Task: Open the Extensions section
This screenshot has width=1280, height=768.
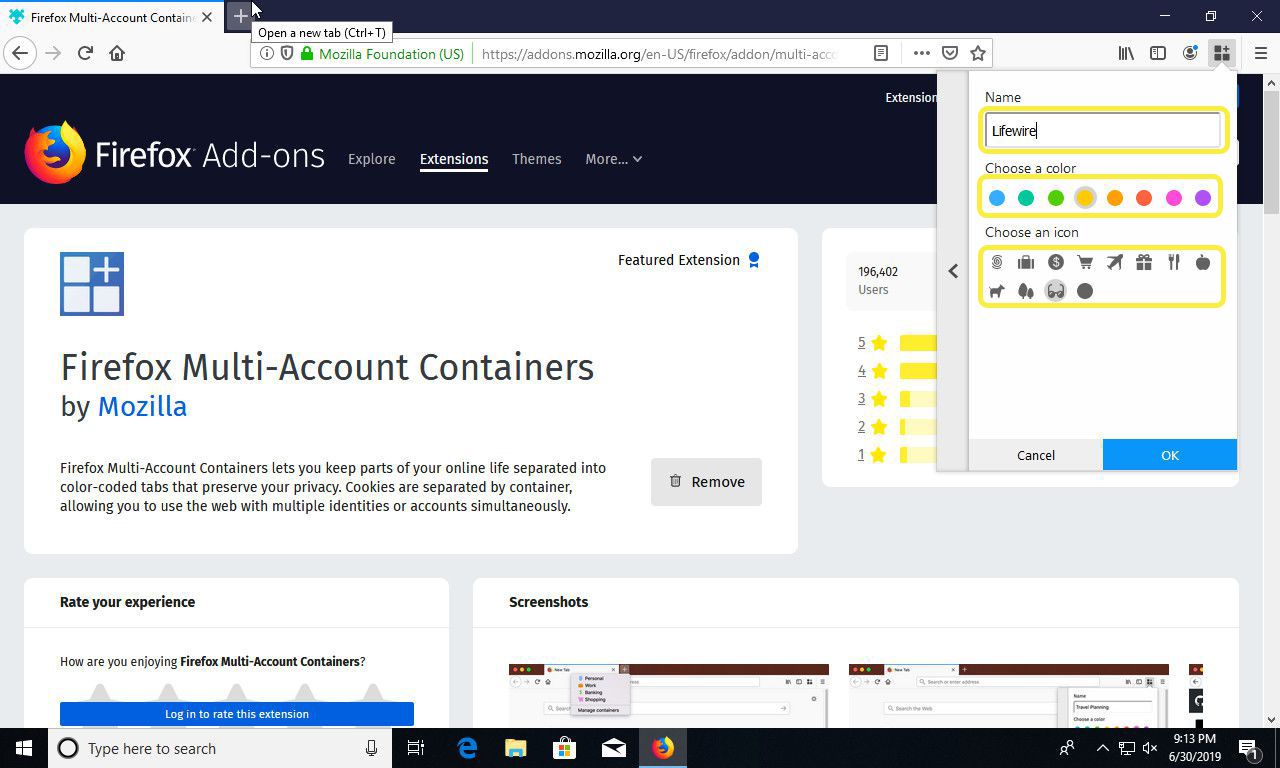Action: (x=454, y=159)
